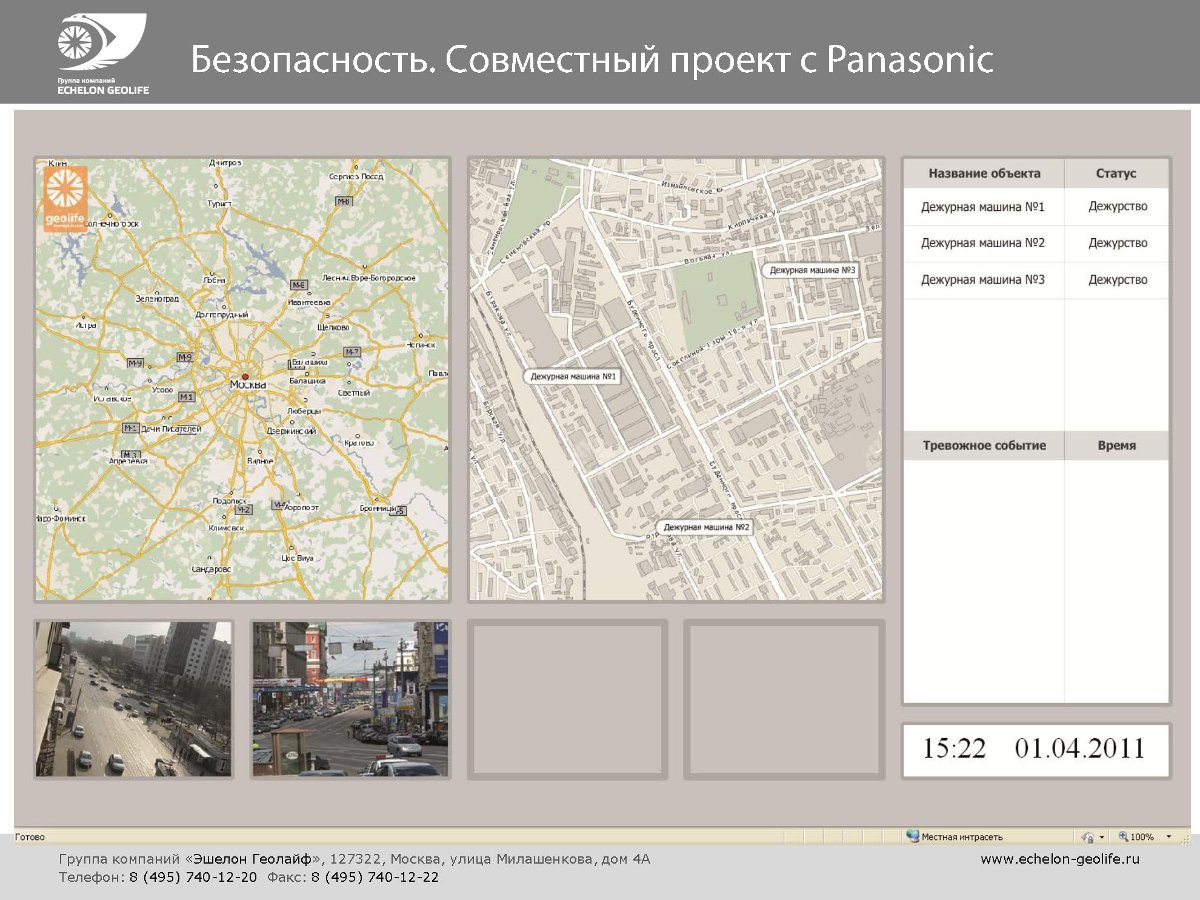Click the Тревожное событие column header
Image resolution: width=1200 pixels, height=900 pixels.
[x=984, y=445]
